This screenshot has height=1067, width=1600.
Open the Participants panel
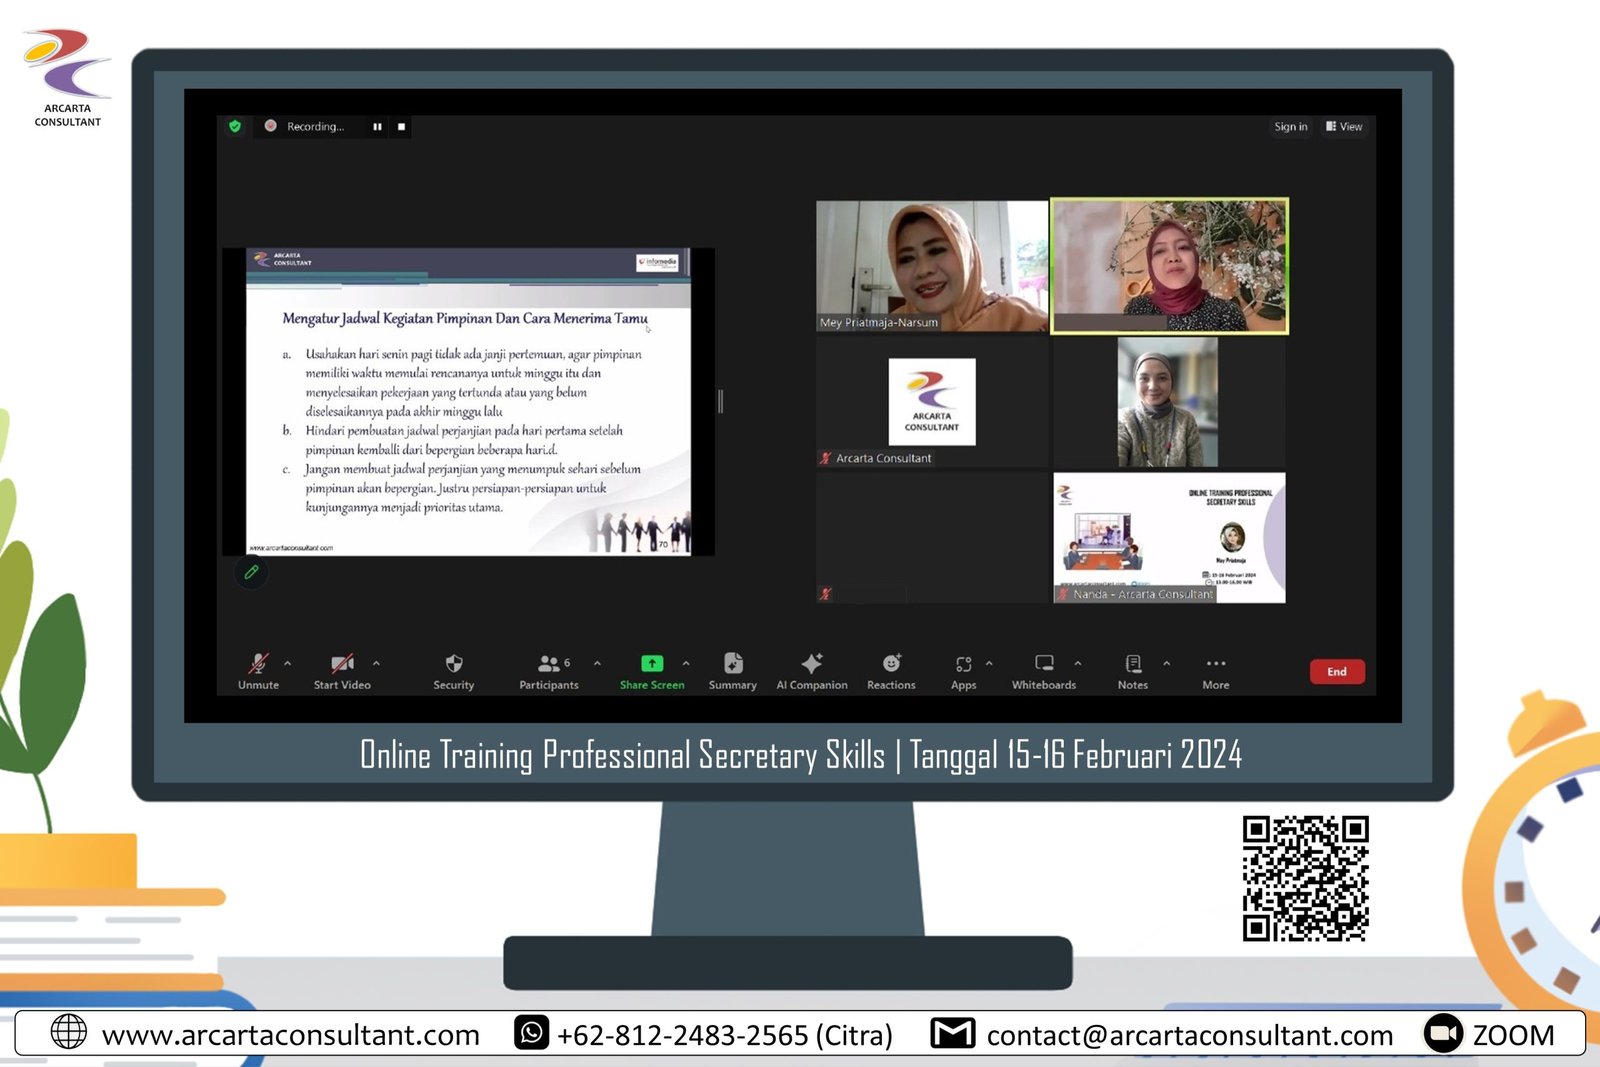tap(549, 665)
